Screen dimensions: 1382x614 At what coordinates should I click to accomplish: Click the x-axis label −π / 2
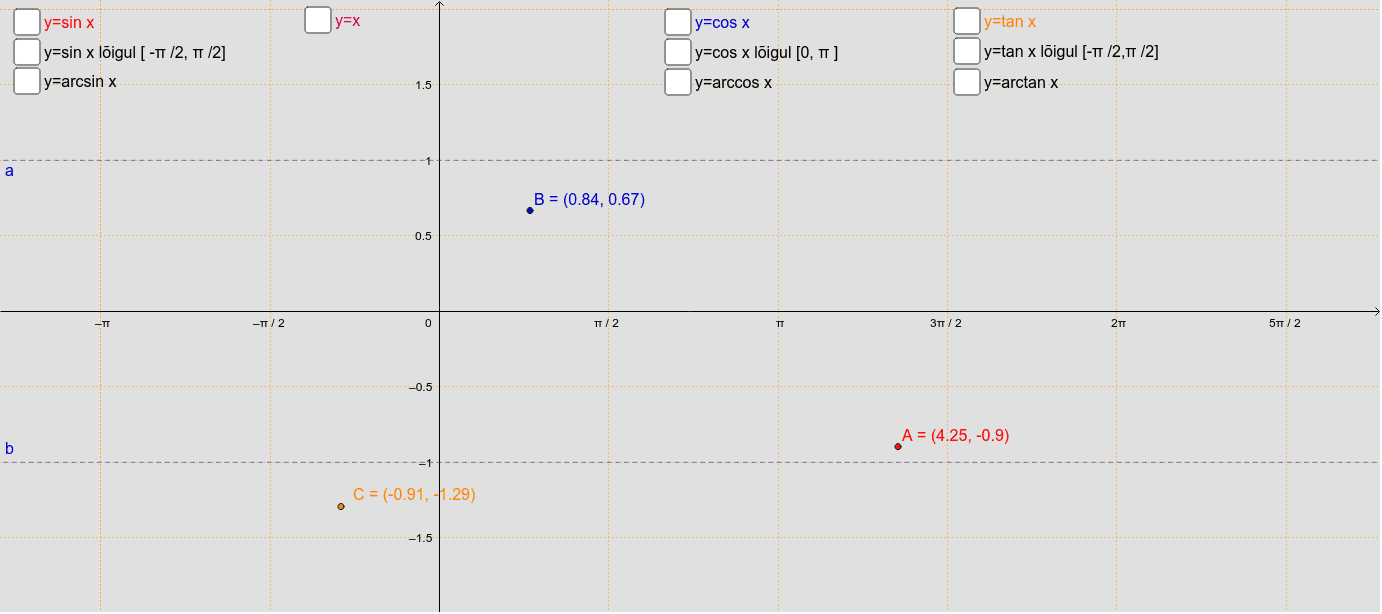pyautogui.click(x=268, y=323)
